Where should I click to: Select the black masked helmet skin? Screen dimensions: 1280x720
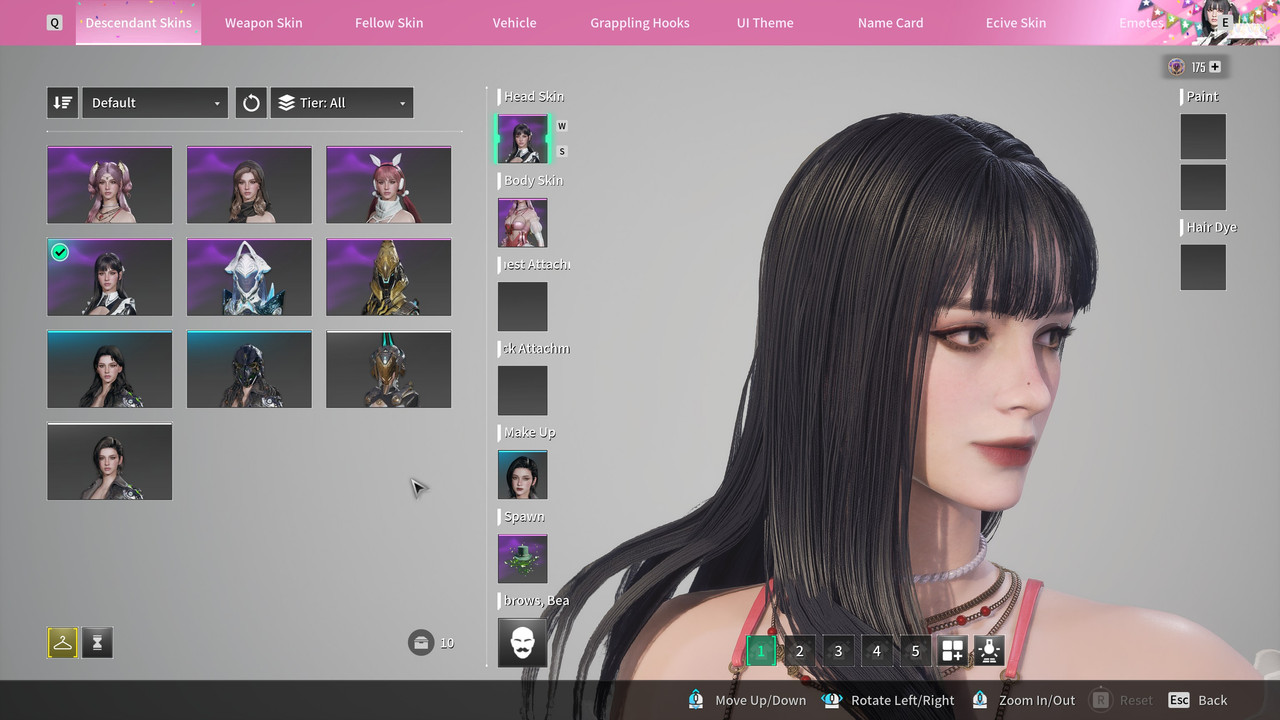pyautogui.click(x=249, y=369)
